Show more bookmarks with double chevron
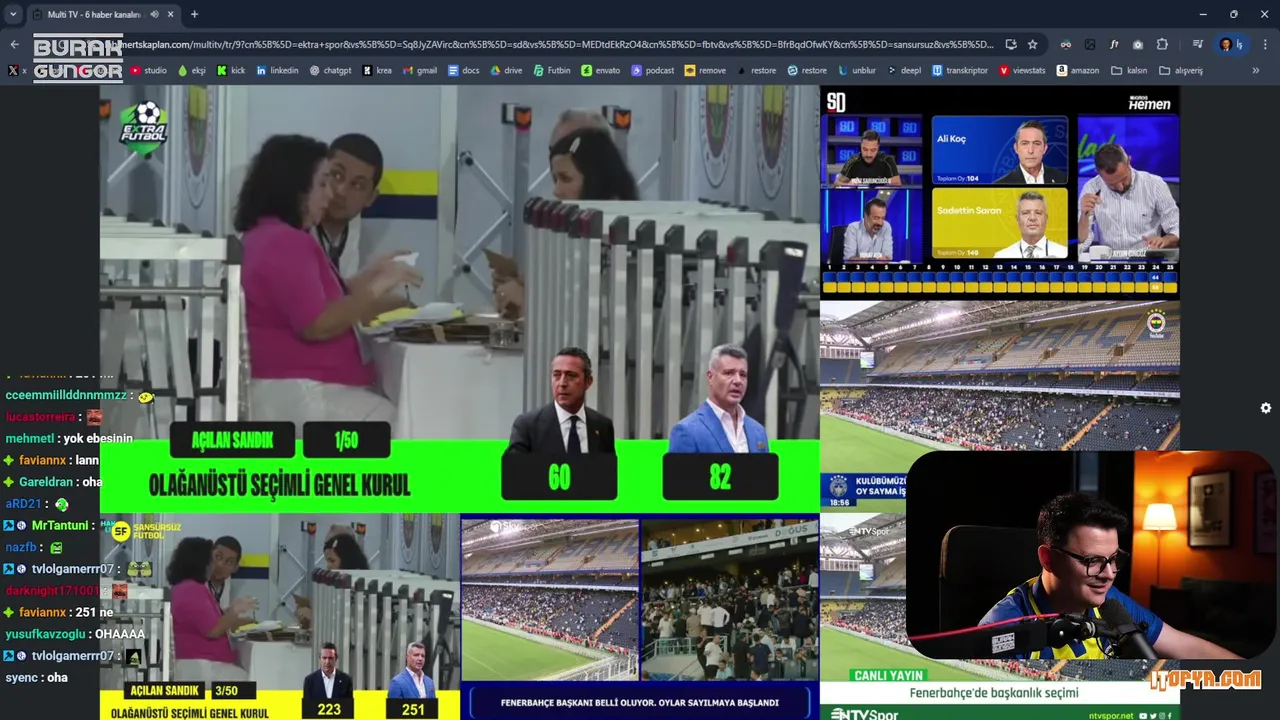This screenshot has width=1280, height=720. (x=1256, y=71)
